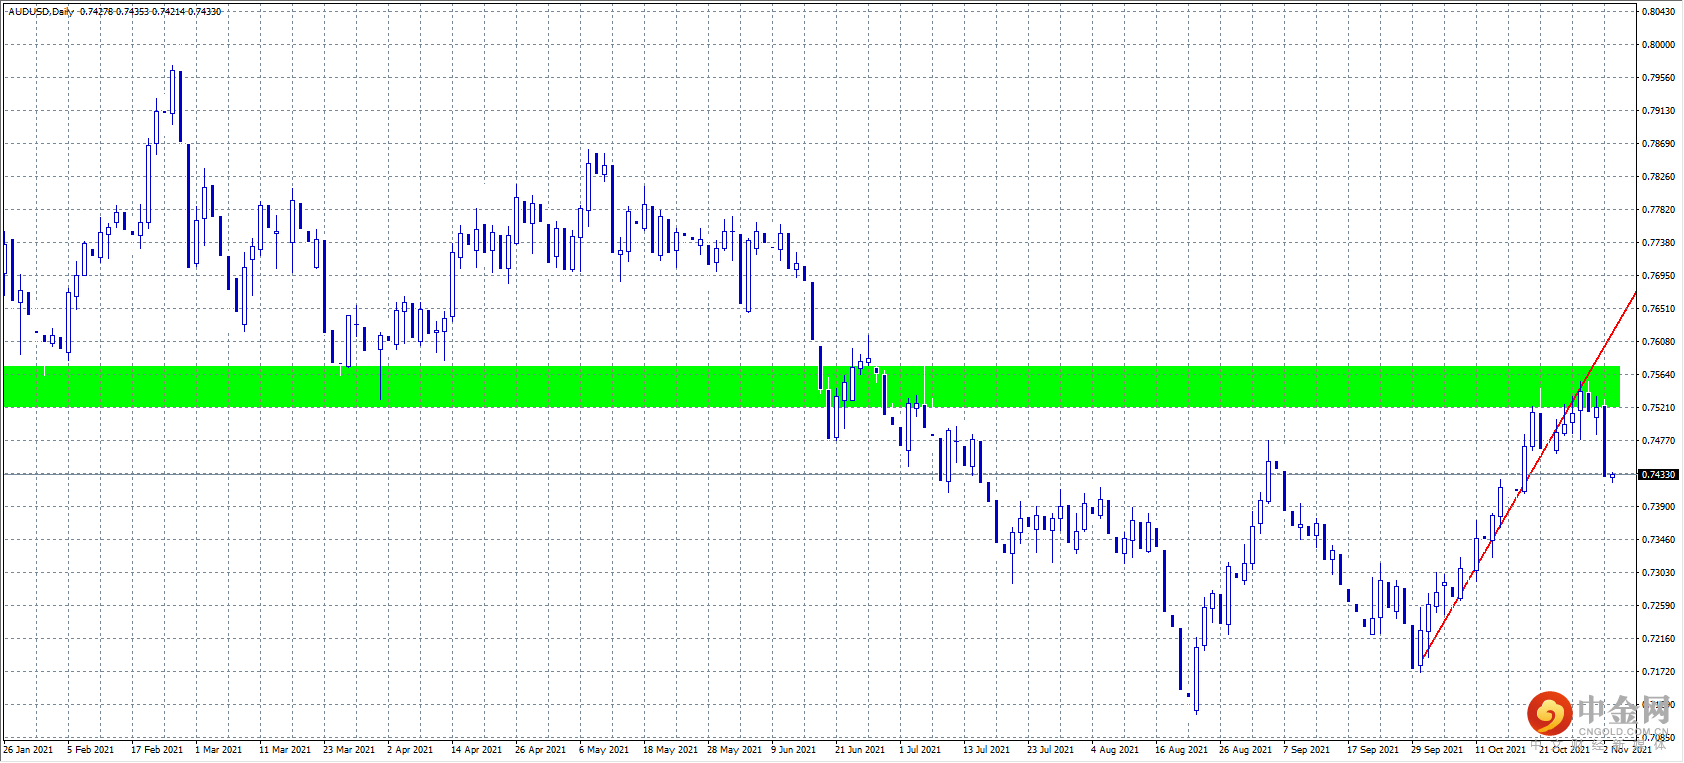Click the 0.73460 price axis label
The width and height of the screenshot is (1684, 763).
tap(1659, 540)
